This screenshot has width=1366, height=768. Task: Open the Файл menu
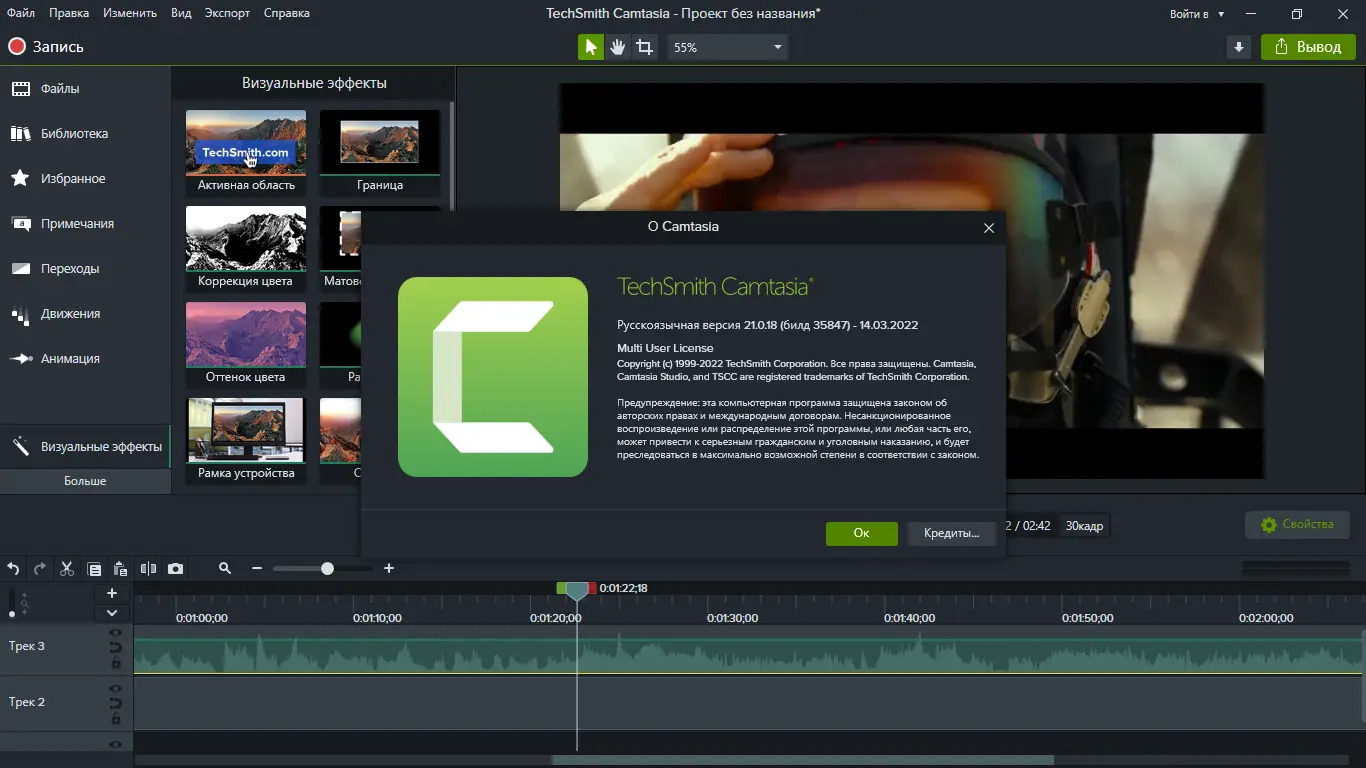point(19,13)
